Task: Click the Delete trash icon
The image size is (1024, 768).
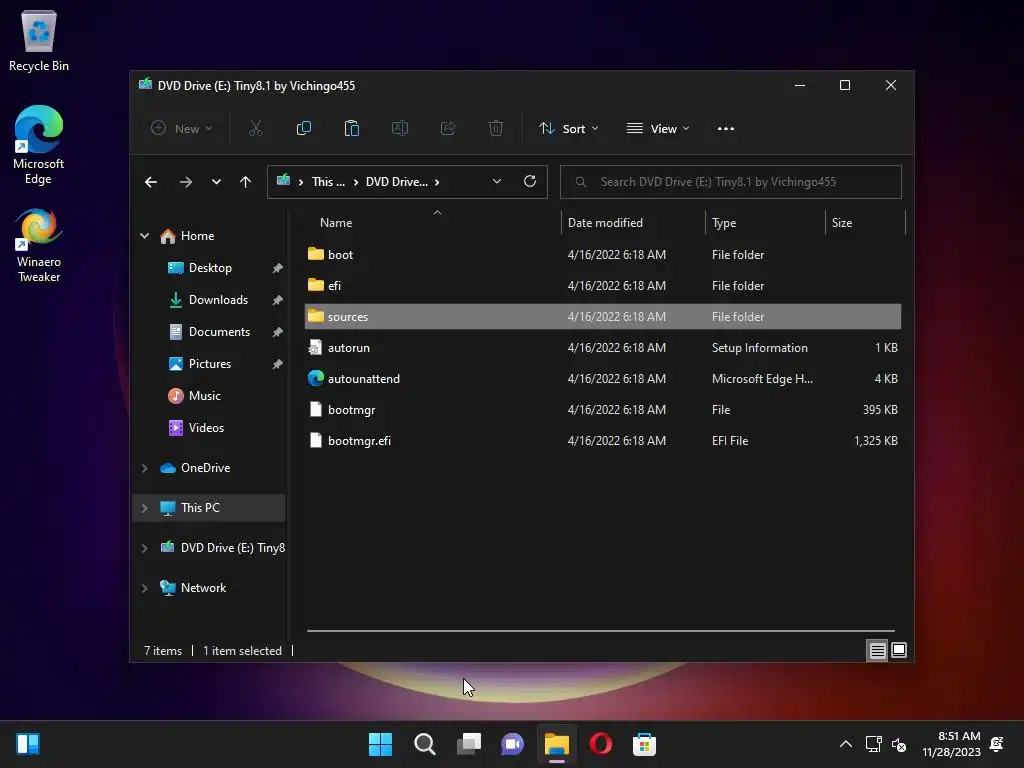Action: coord(496,129)
